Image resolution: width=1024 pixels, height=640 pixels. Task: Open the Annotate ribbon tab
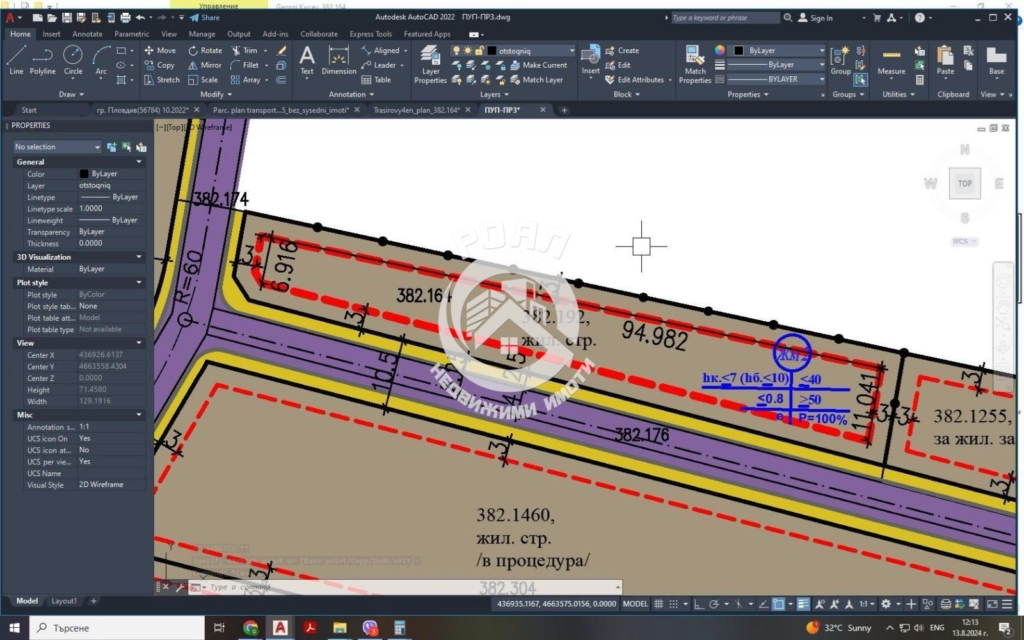87,34
